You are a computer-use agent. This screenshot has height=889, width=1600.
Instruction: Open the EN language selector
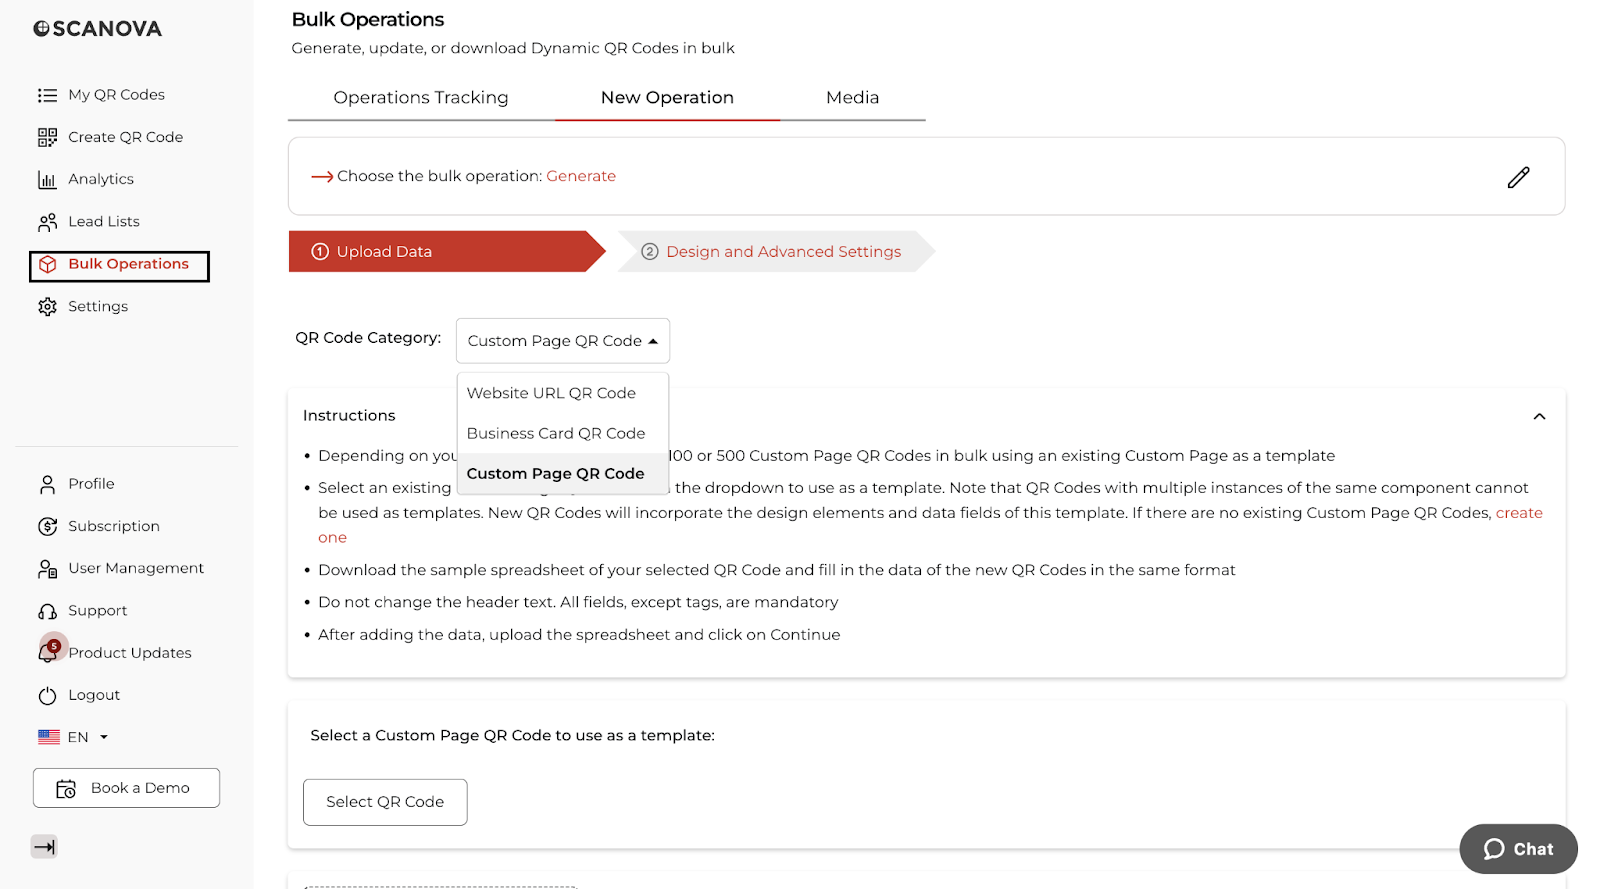[x=73, y=737]
